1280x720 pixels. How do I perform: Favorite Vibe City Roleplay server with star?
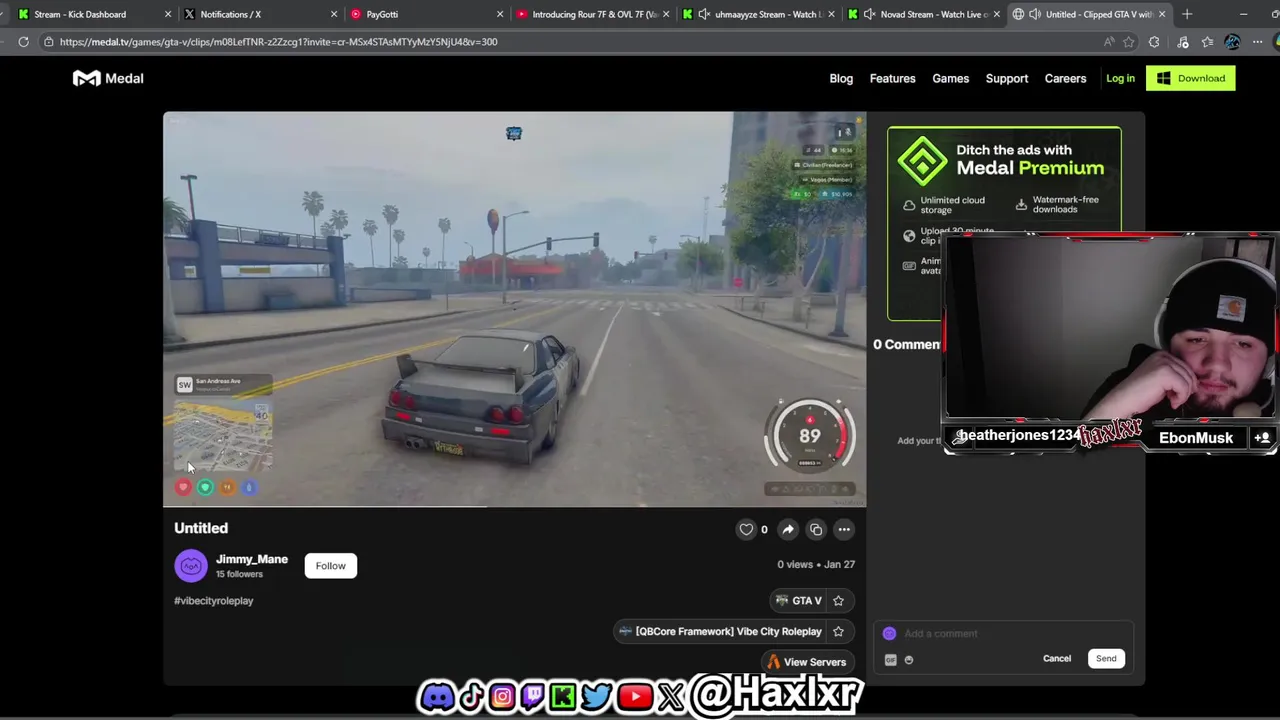point(838,631)
